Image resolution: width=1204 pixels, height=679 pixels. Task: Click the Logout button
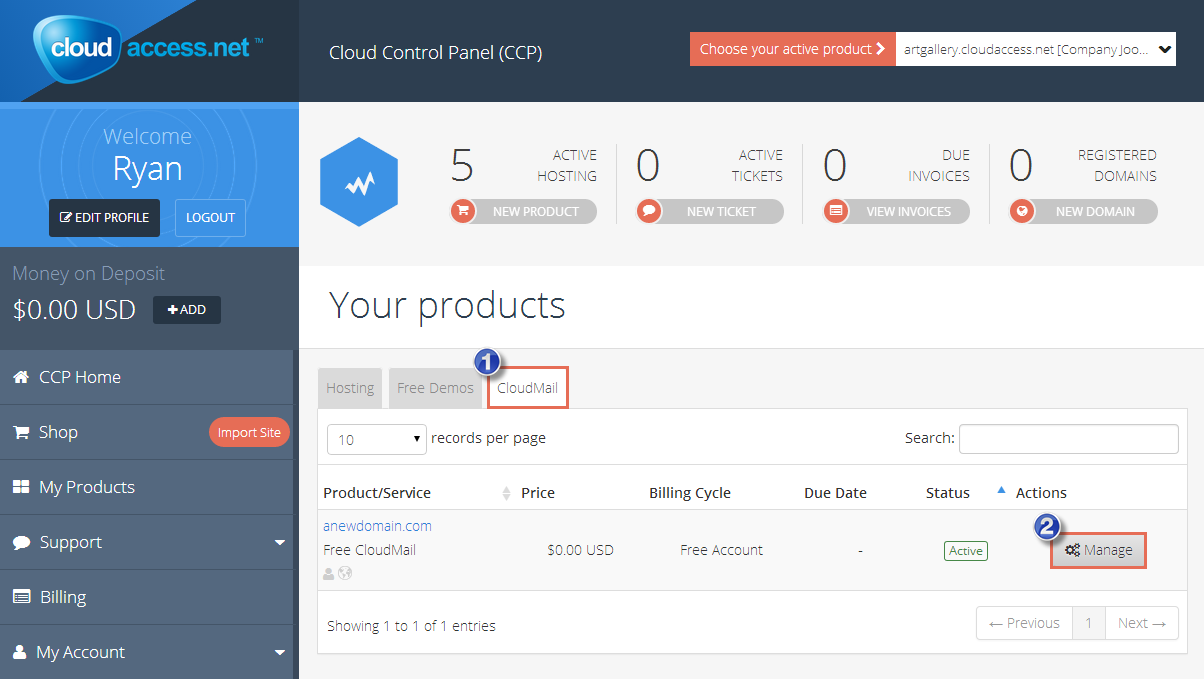tap(210, 218)
